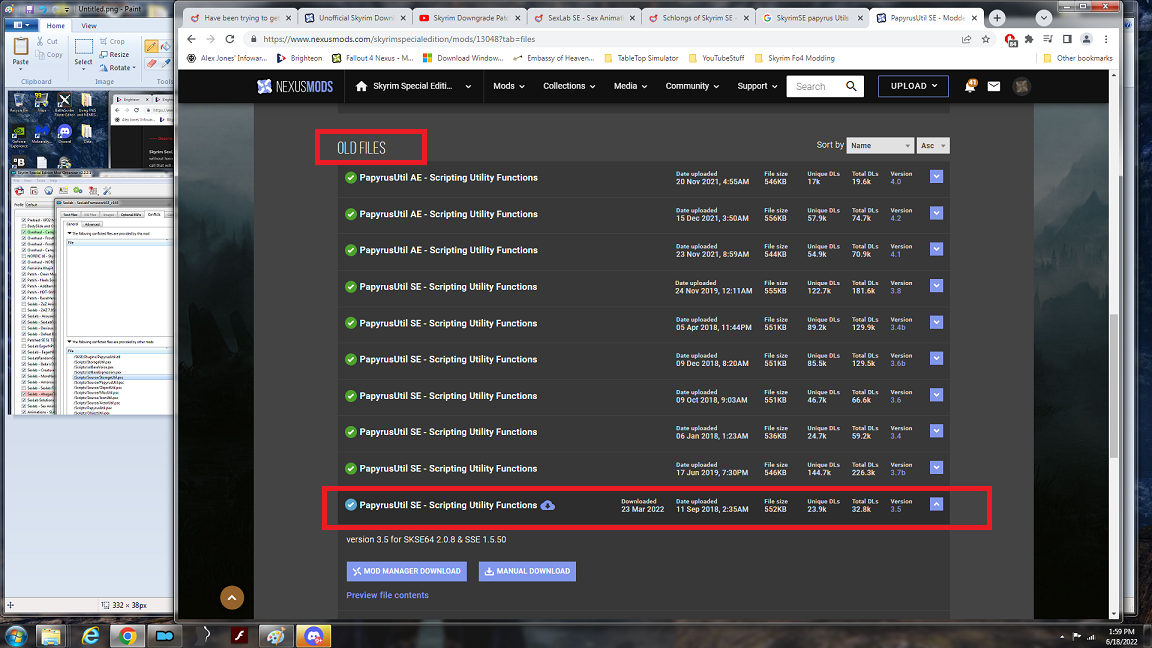Switch to the Skyrim Downgrade Patcher tab
The width and height of the screenshot is (1152, 648).
469,18
